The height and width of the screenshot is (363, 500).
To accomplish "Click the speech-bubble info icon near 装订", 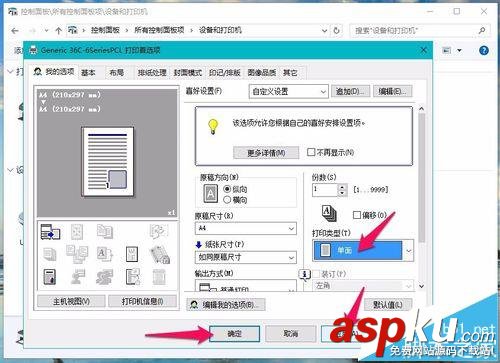I will pos(305,275).
